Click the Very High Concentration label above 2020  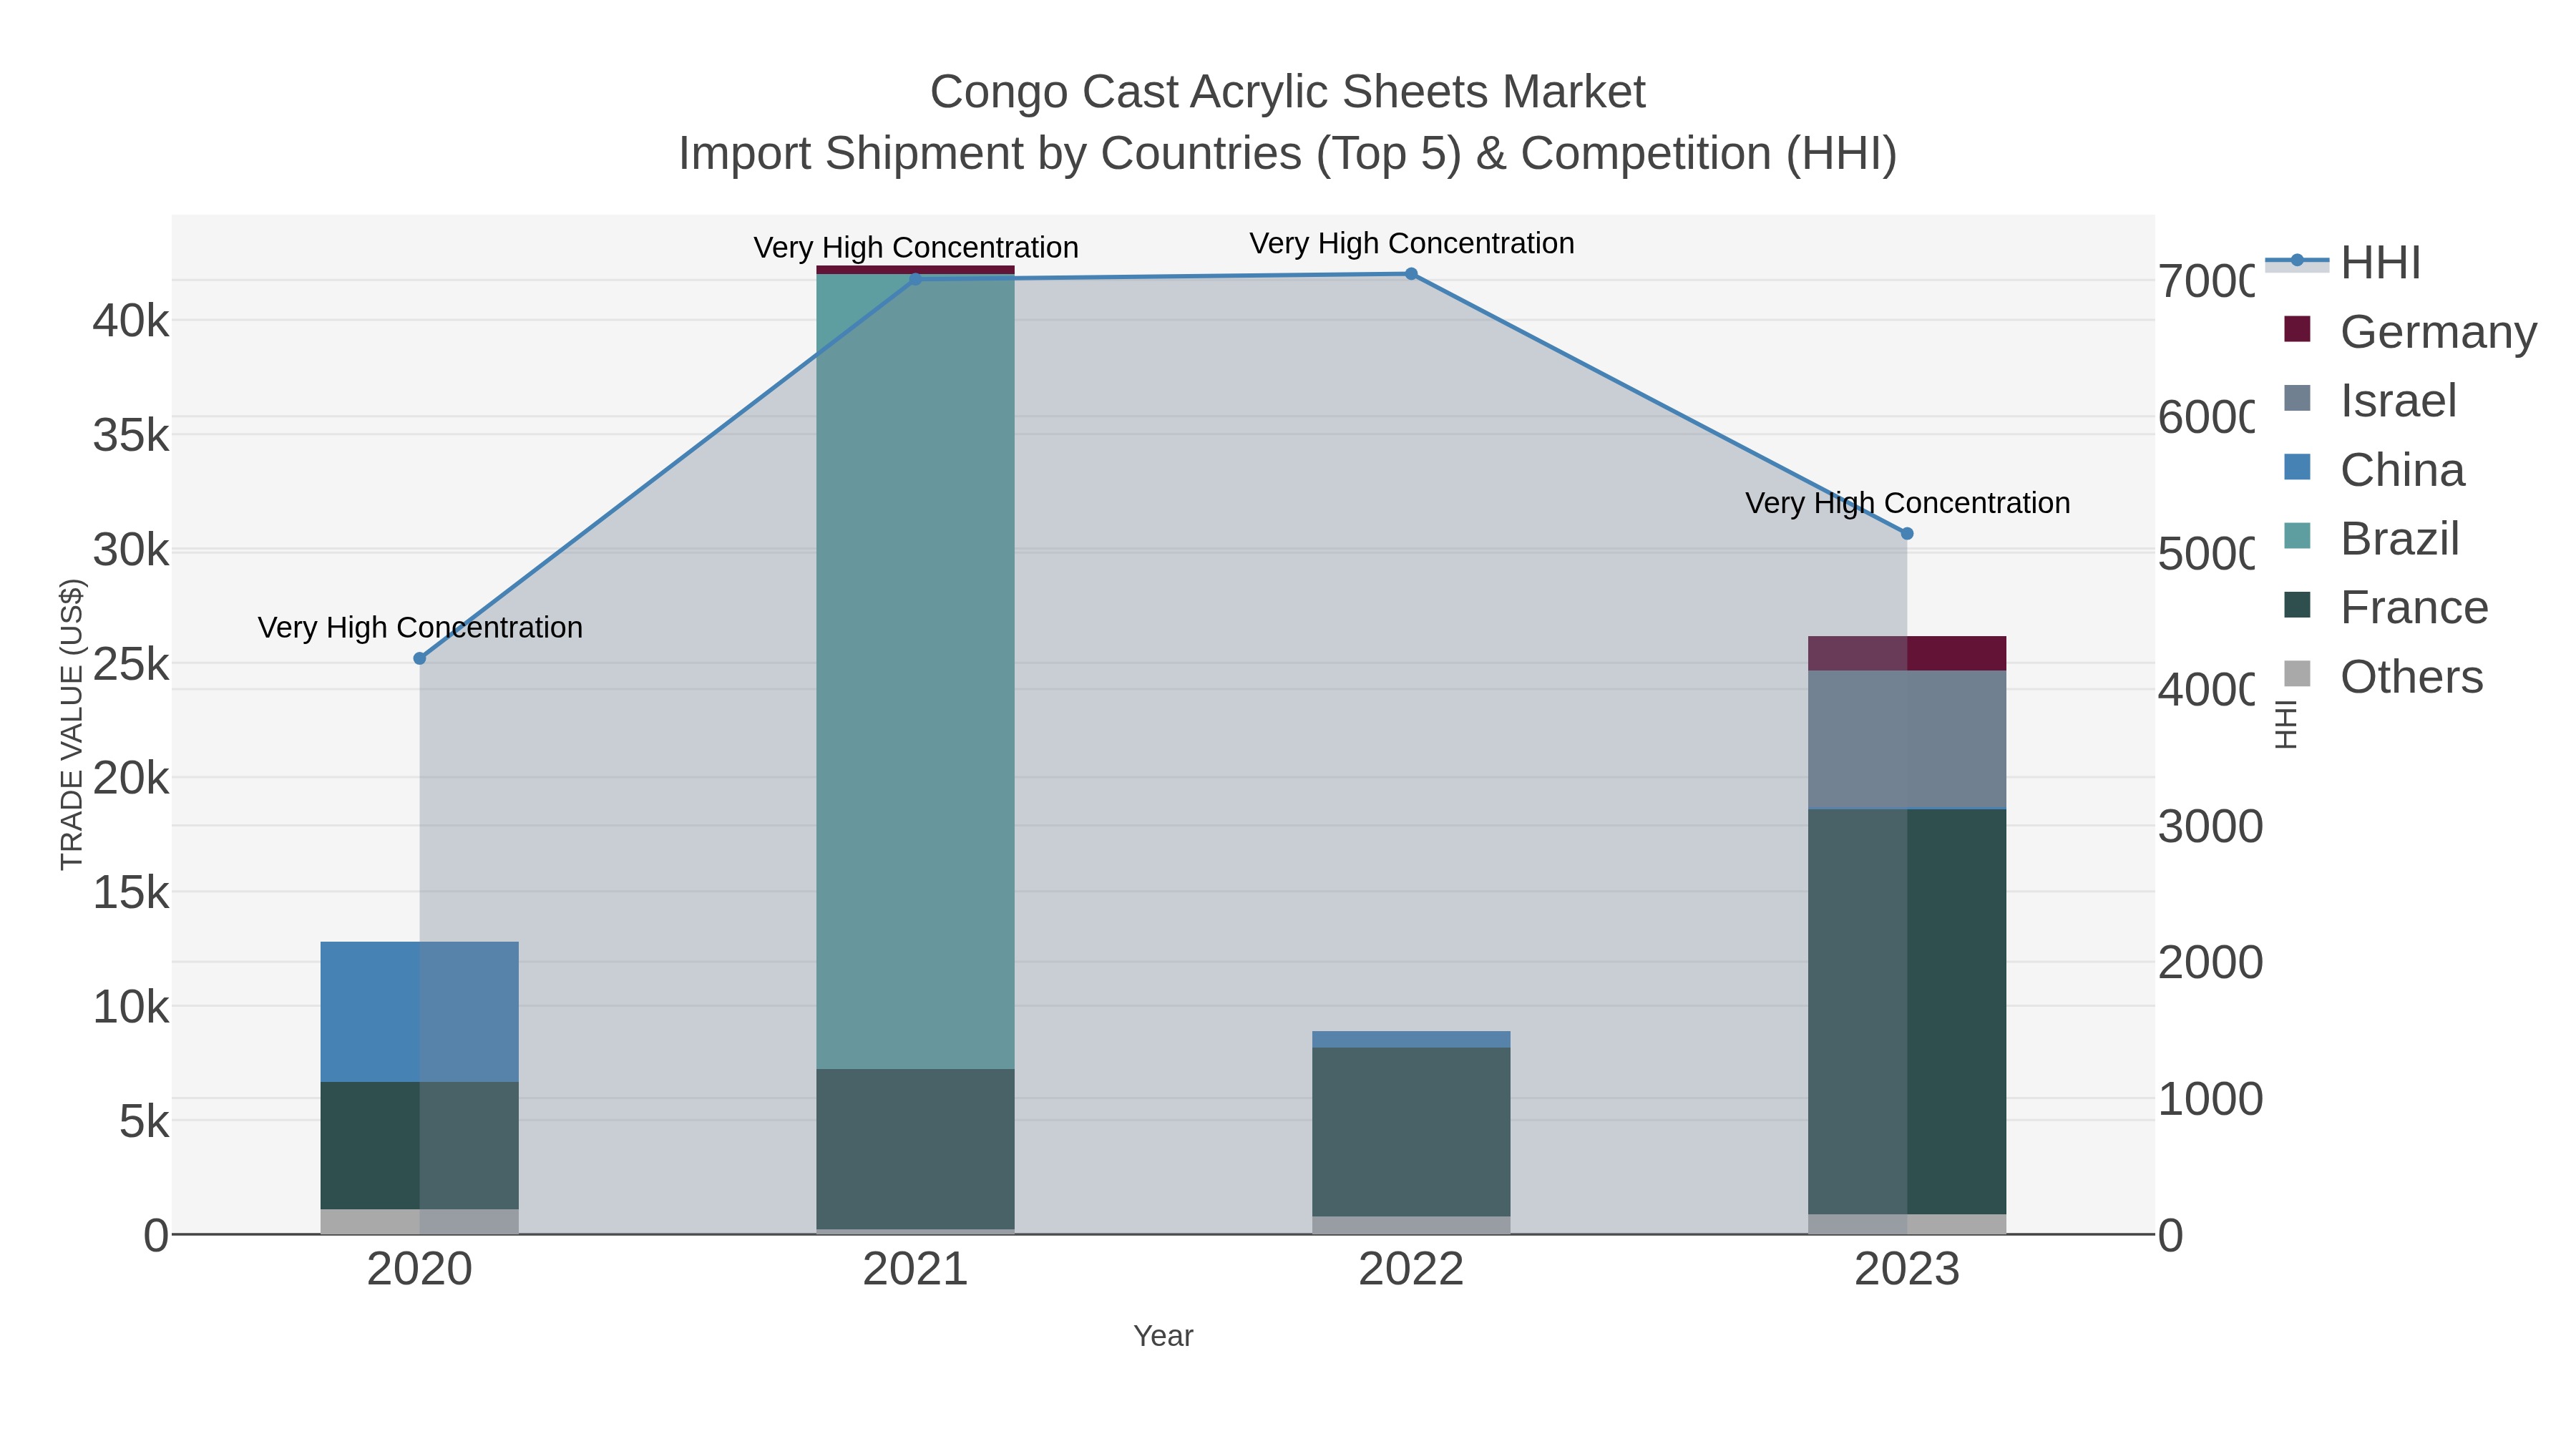click(x=420, y=628)
